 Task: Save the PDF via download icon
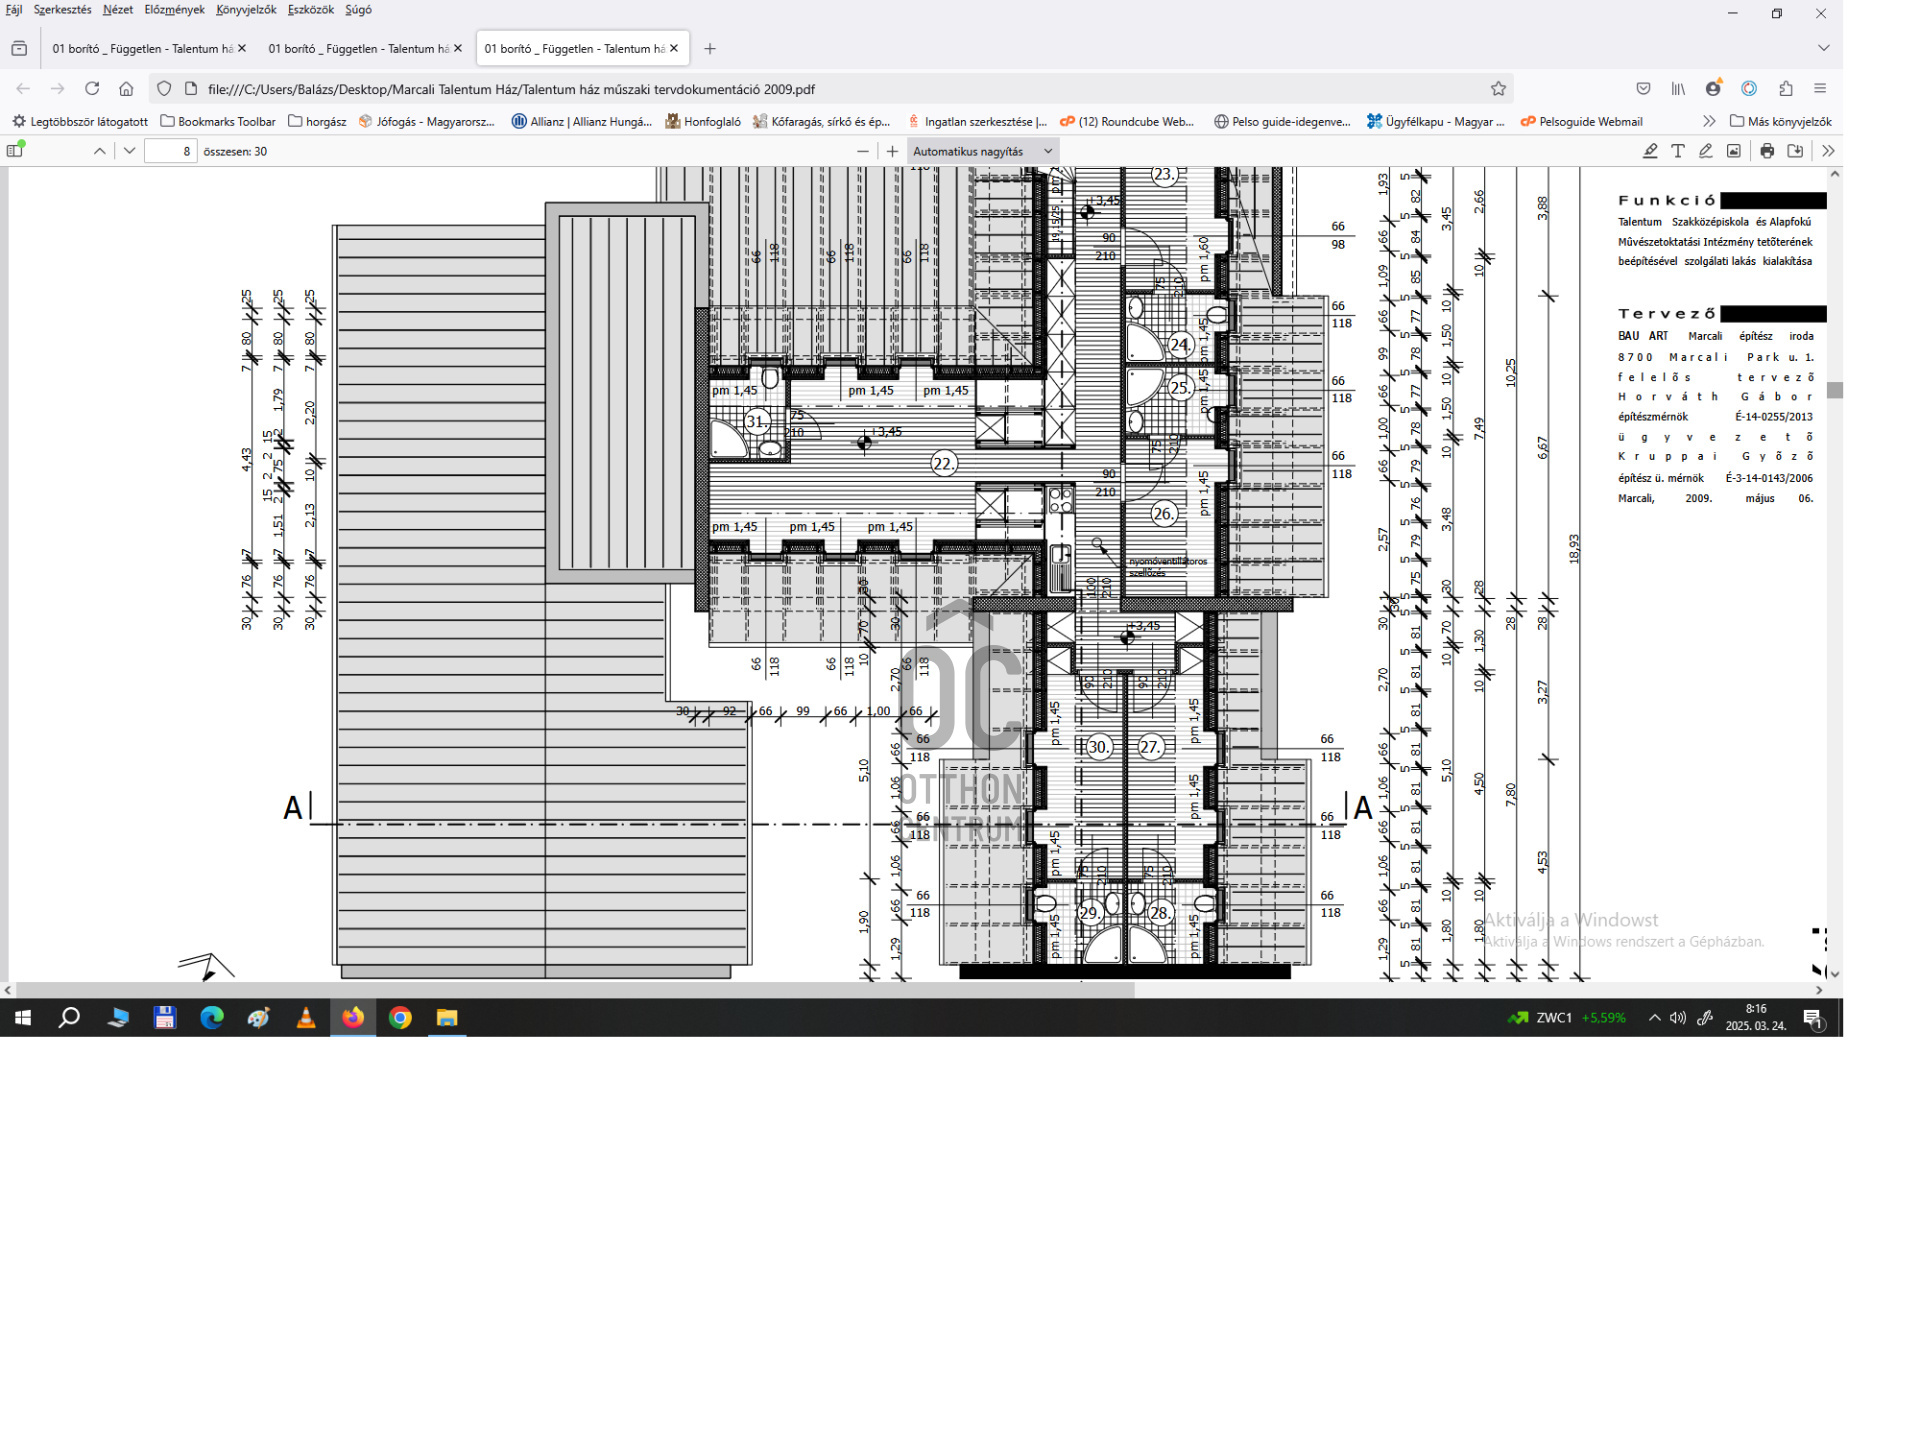[x=1796, y=151]
